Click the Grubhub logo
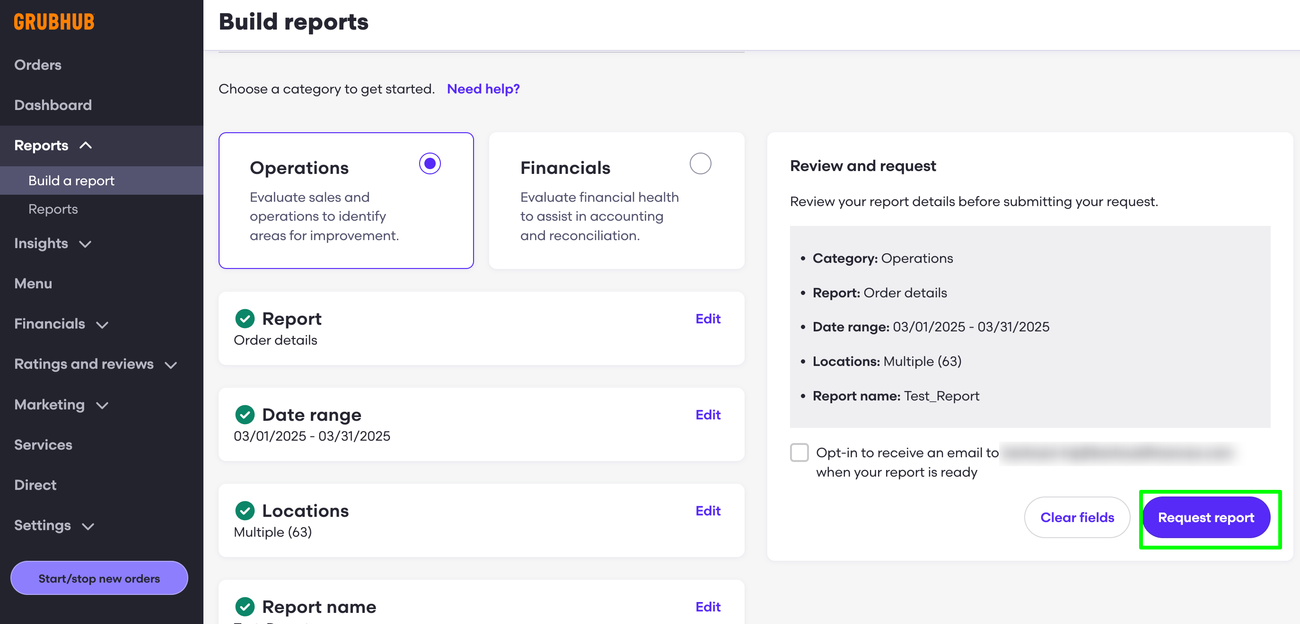This screenshot has width=1300, height=624. (x=54, y=21)
